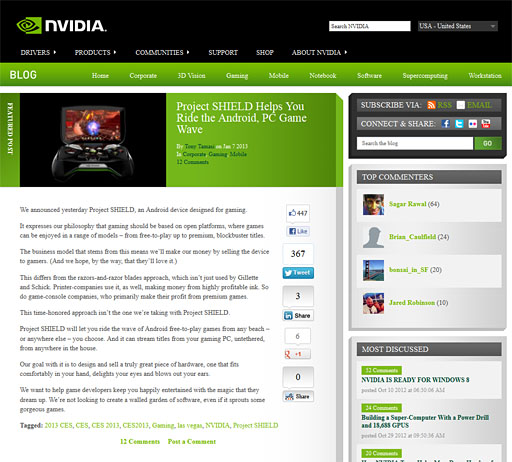Tweet this blog post

298,273
